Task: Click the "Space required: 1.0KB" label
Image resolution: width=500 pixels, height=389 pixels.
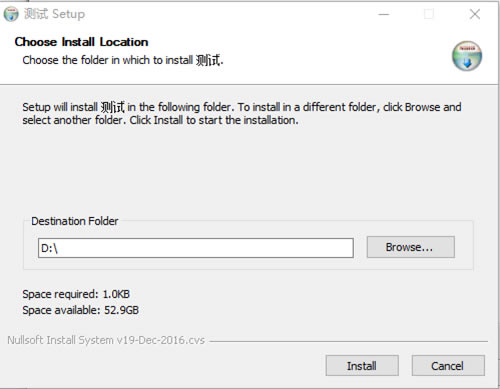Action: [x=76, y=294]
